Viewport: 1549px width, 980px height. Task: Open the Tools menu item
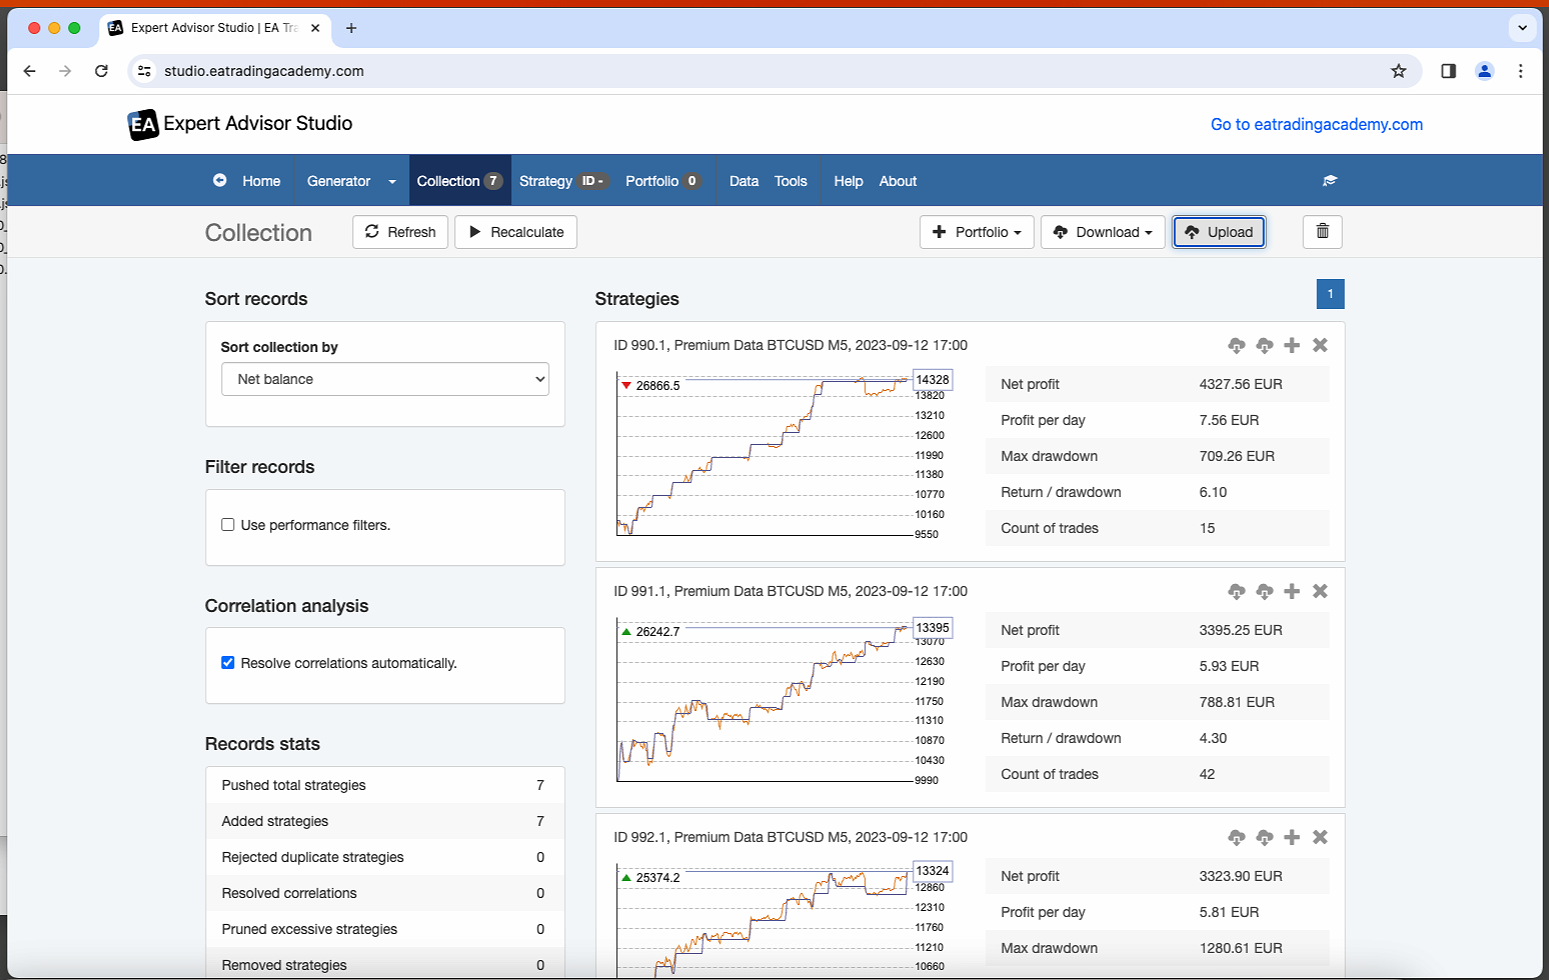click(x=791, y=181)
